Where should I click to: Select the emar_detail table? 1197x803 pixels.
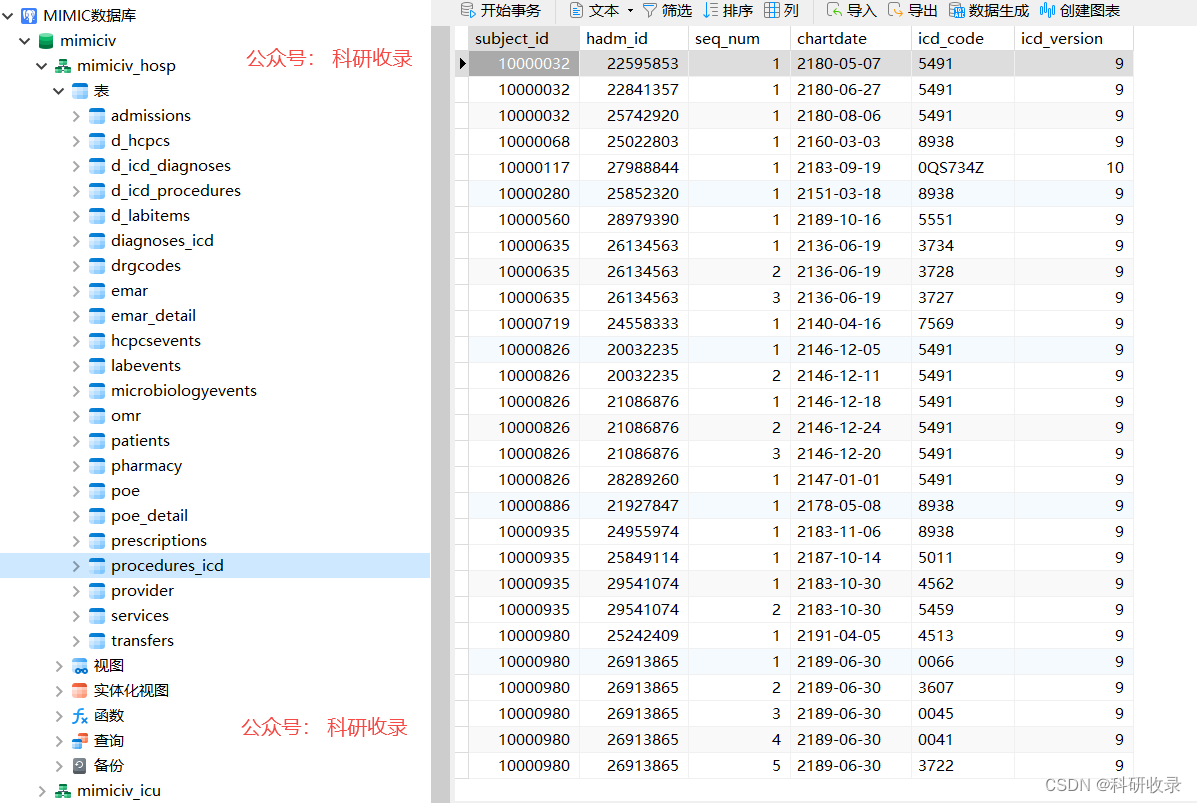coord(153,316)
